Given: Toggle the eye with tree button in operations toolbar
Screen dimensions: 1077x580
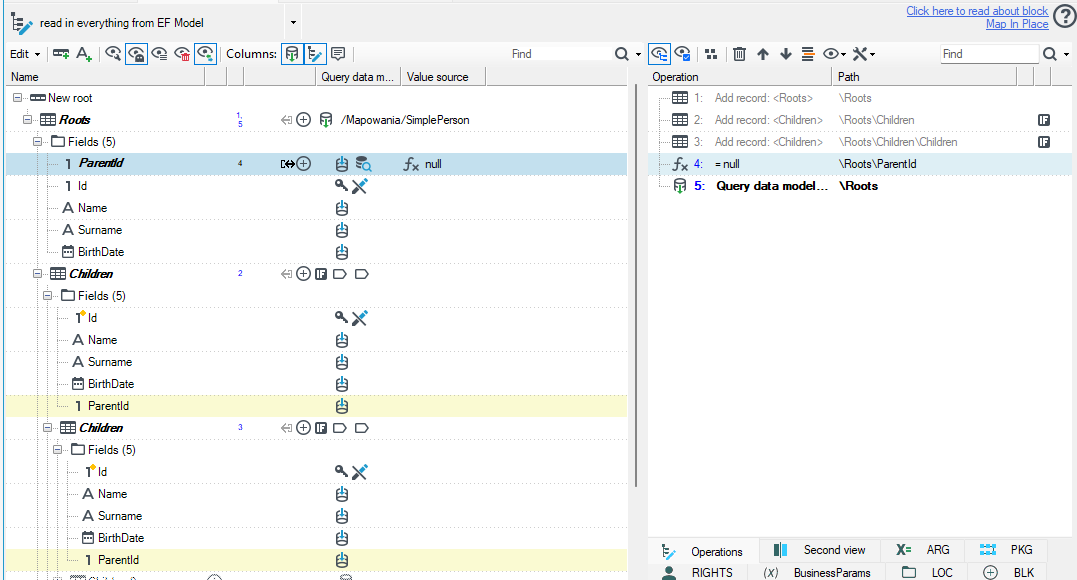Looking at the screenshot, I should pos(659,54).
